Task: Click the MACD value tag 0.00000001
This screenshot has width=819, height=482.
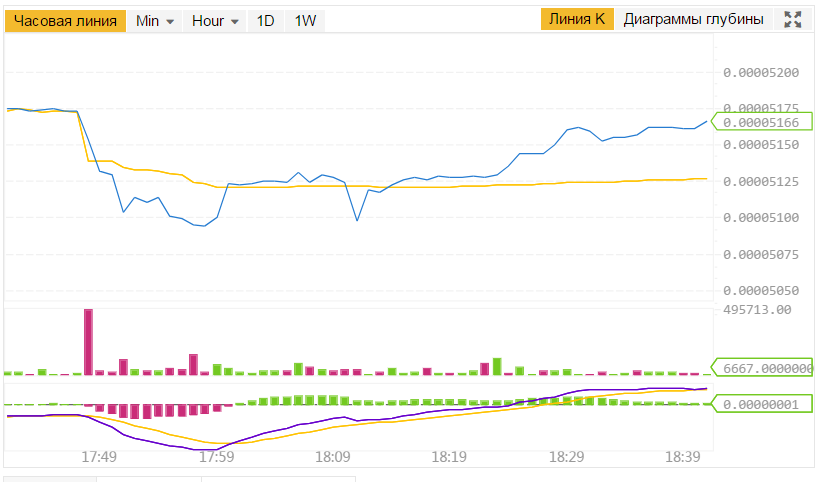Action: click(x=761, y=404)
